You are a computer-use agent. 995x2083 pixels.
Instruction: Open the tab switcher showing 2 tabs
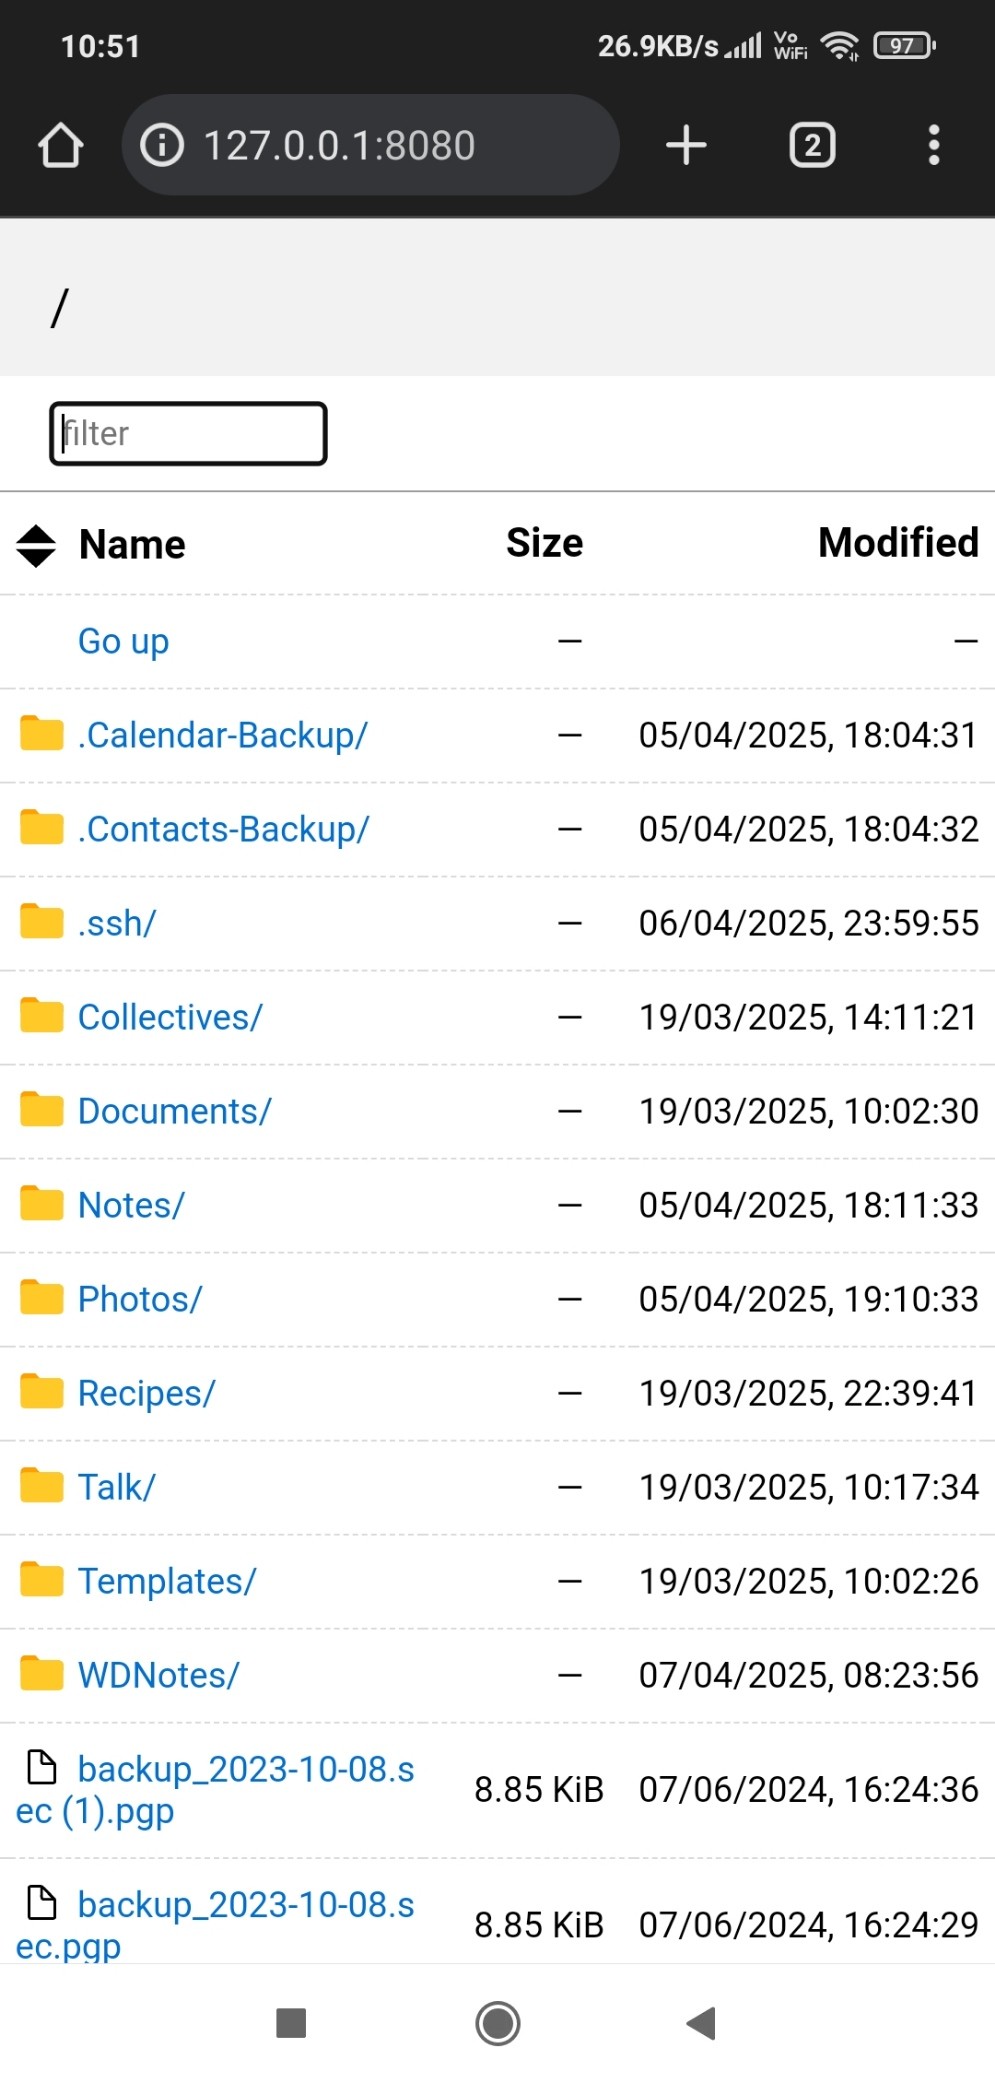(x=812, y=145)
